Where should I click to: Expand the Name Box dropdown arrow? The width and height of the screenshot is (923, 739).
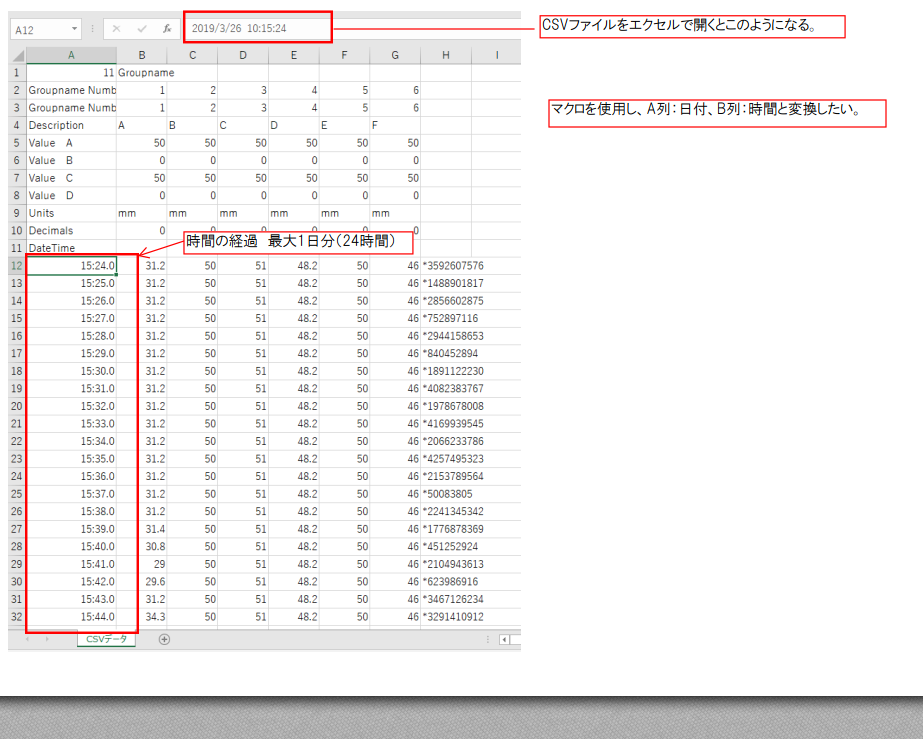pos(76,30)
